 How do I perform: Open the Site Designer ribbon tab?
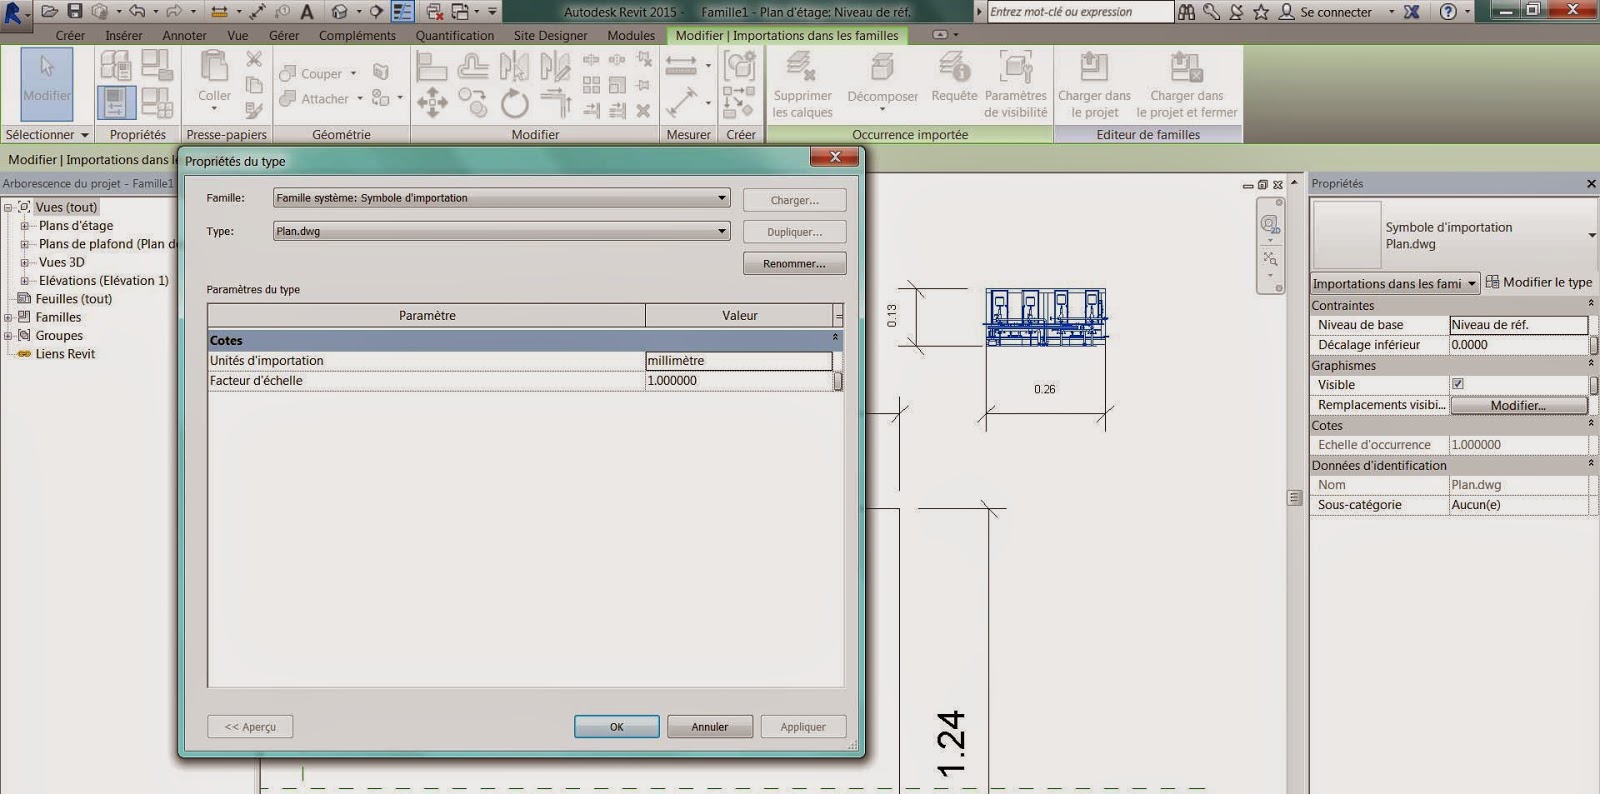tap(550, 35)
